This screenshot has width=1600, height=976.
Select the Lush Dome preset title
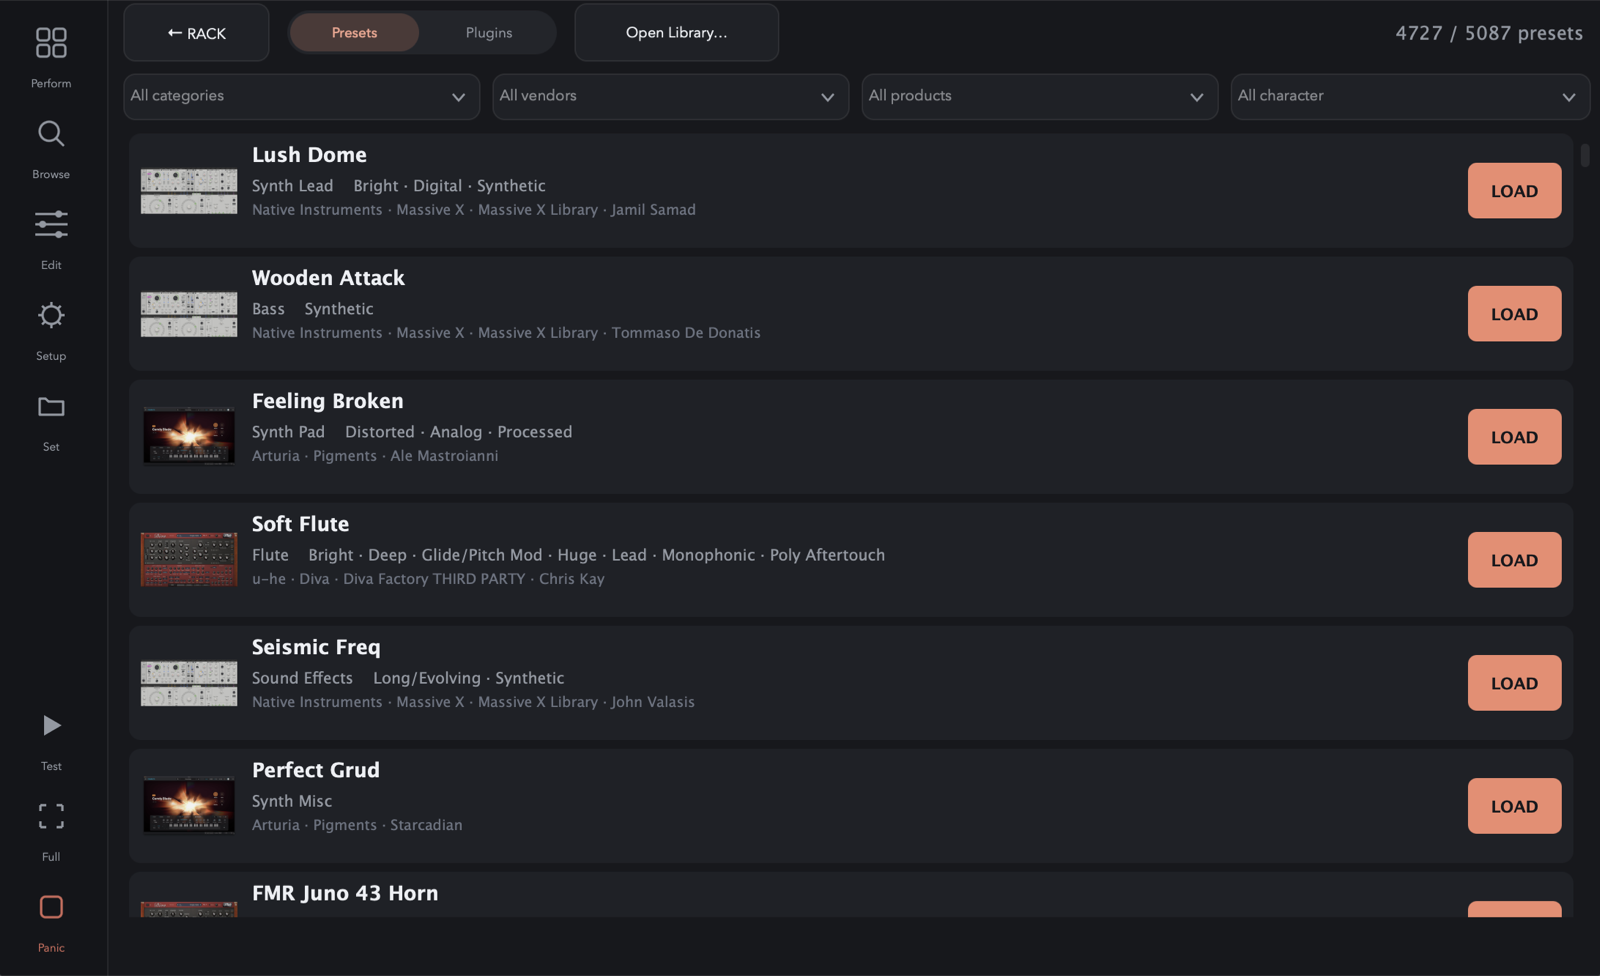pyautogui.click(x=309, y=155)
